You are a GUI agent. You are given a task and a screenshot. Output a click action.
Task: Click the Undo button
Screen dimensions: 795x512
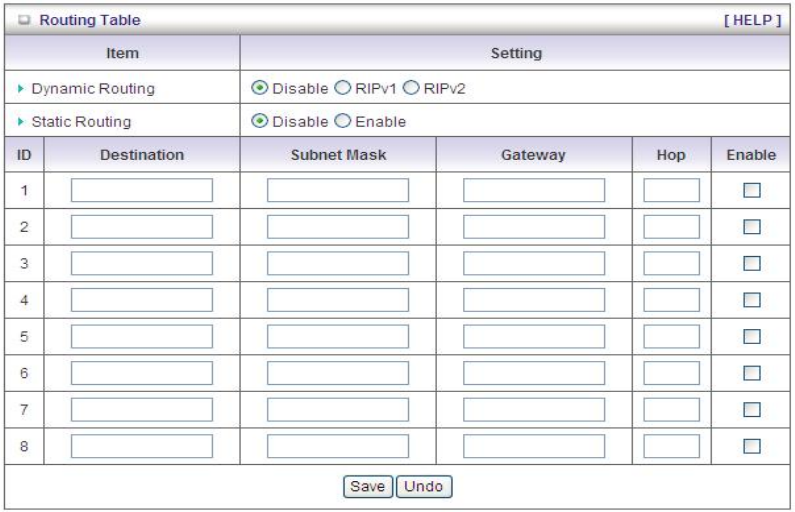[424, 487]
